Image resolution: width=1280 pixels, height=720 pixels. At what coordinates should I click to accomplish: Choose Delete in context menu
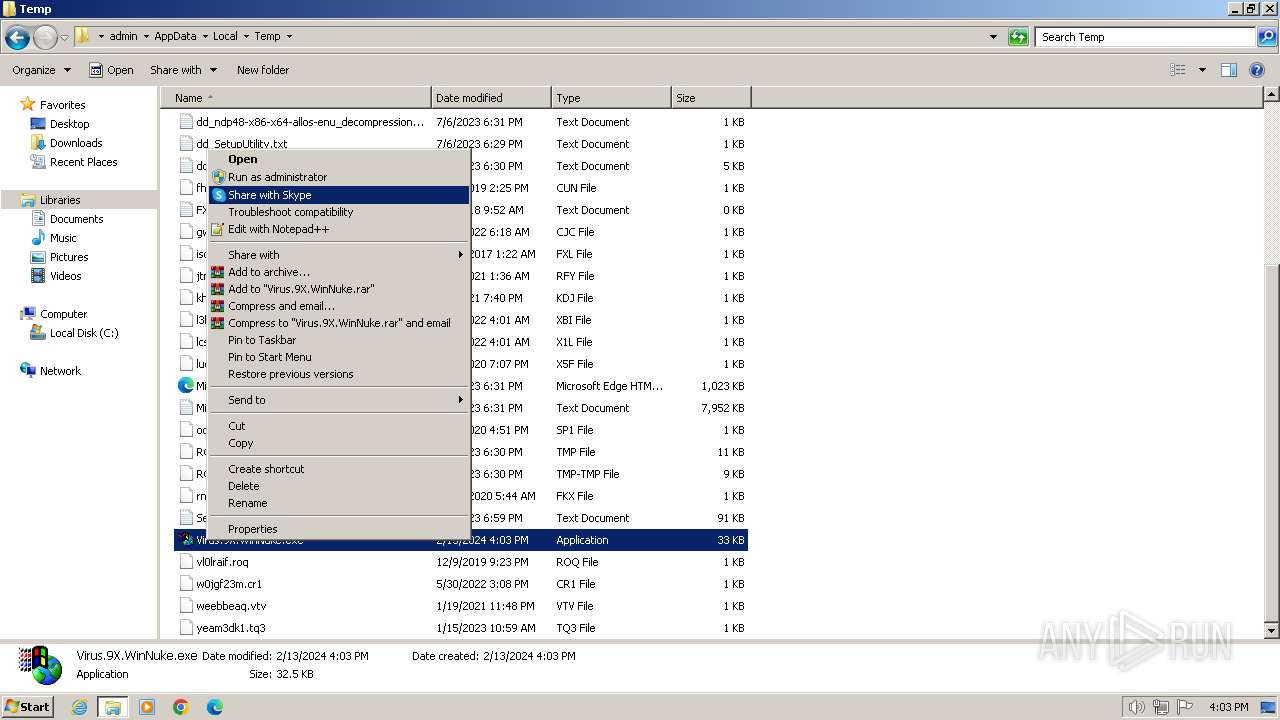pos(338,486)
